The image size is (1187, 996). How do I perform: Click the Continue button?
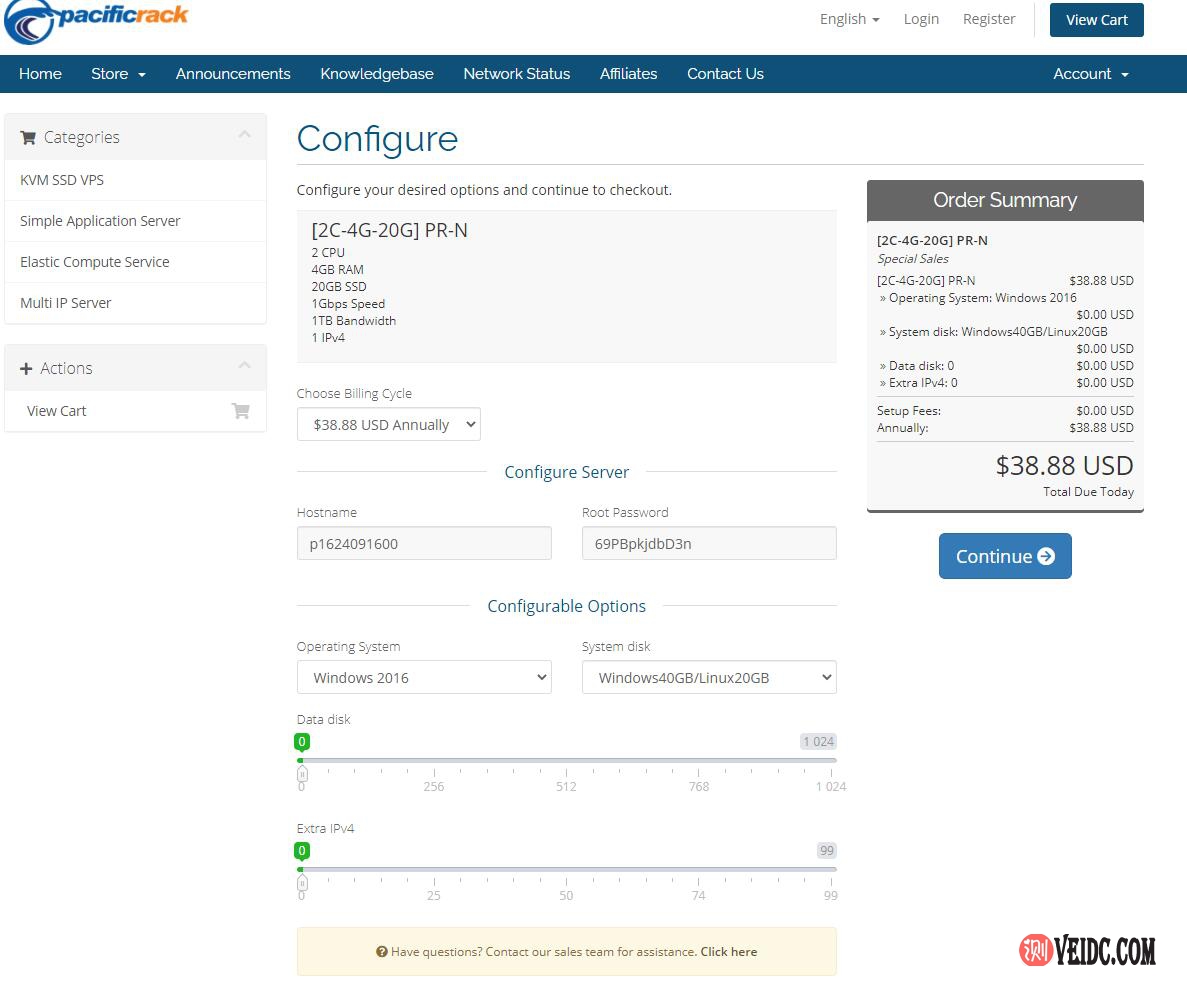[x=1005, y=556]
